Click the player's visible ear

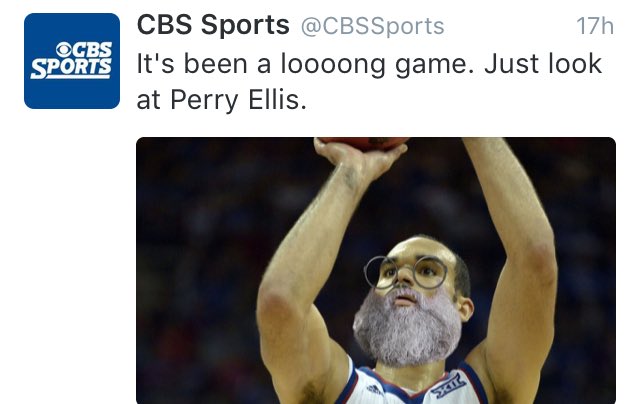pos(467,309)
